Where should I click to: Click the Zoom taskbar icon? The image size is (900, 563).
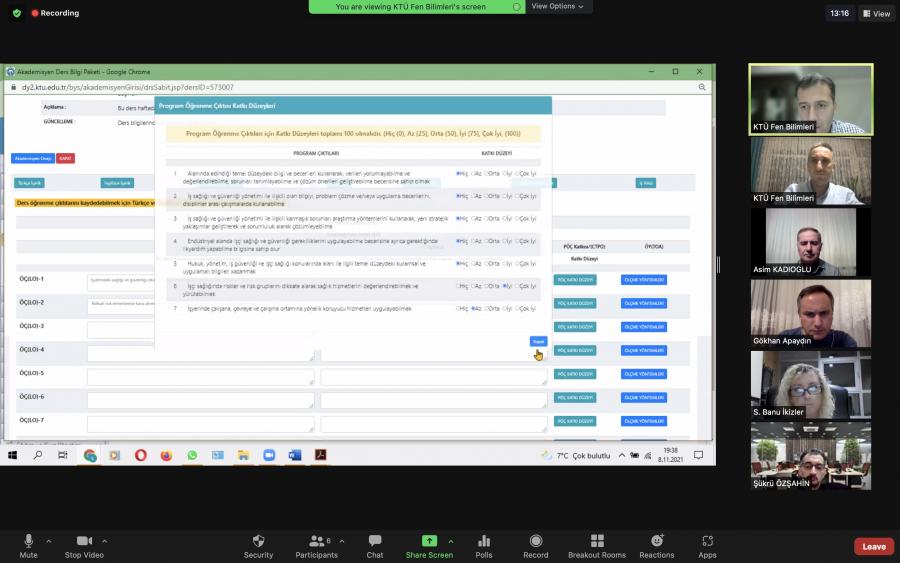(269, 455)
